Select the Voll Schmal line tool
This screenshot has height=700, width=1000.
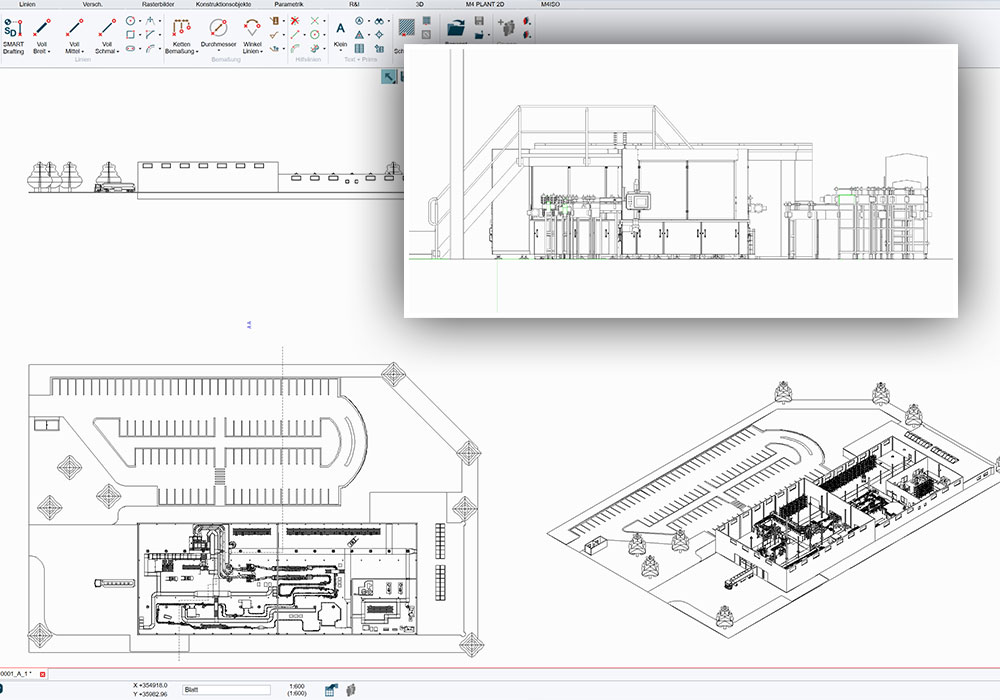coord(107,36)
